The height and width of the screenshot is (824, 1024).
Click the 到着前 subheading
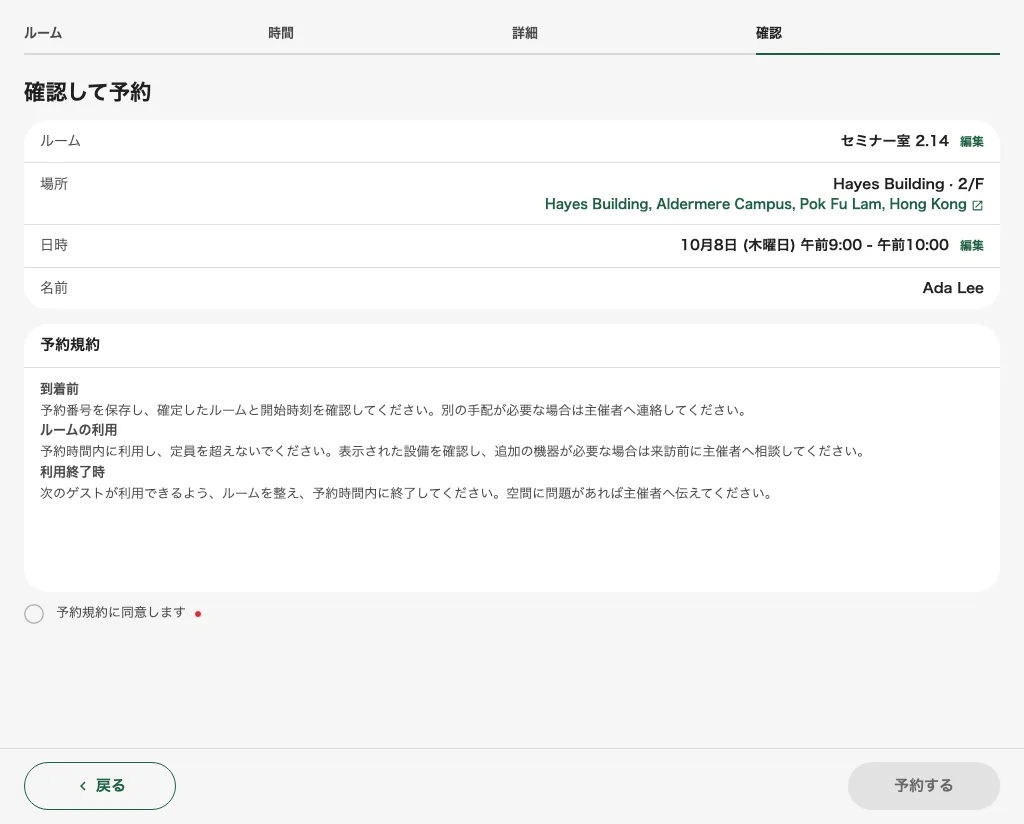click(x=59, y=389)
